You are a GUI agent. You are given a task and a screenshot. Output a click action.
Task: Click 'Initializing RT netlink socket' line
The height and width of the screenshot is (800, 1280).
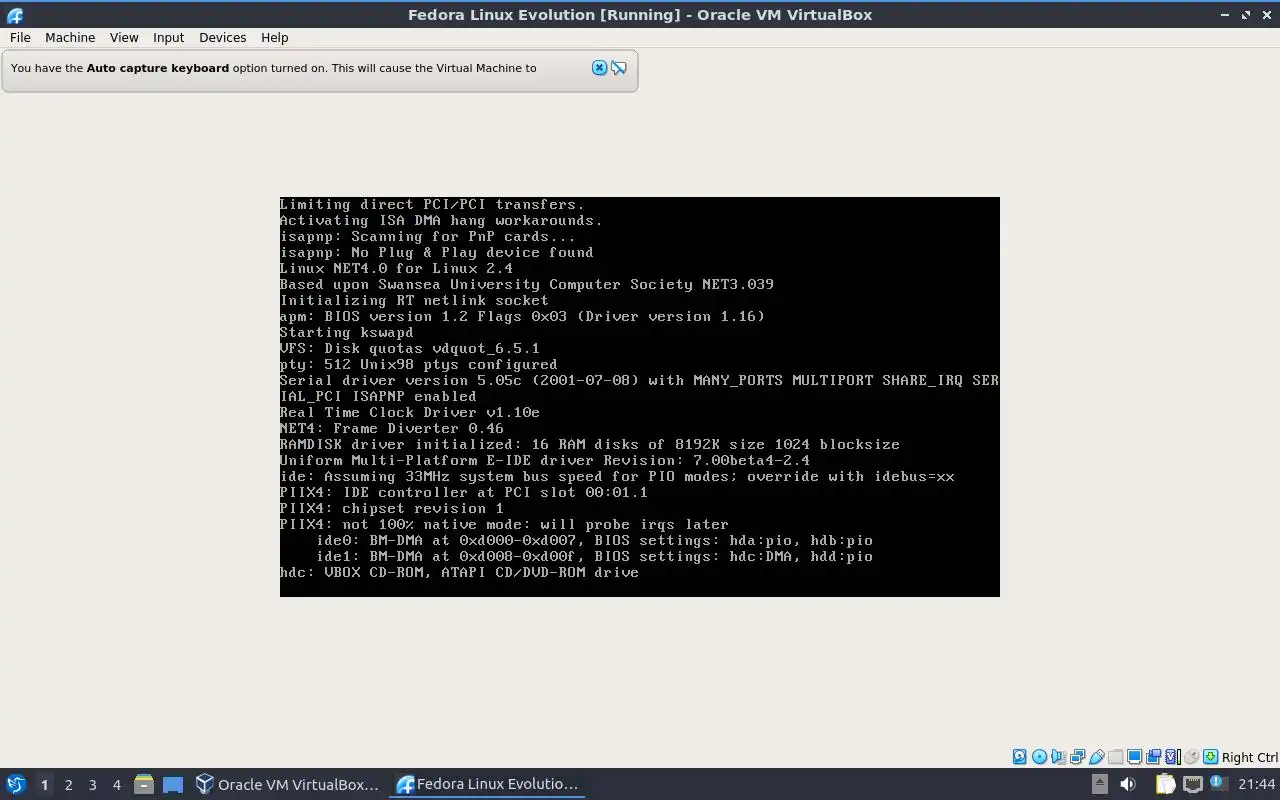(x=414, y=300)
